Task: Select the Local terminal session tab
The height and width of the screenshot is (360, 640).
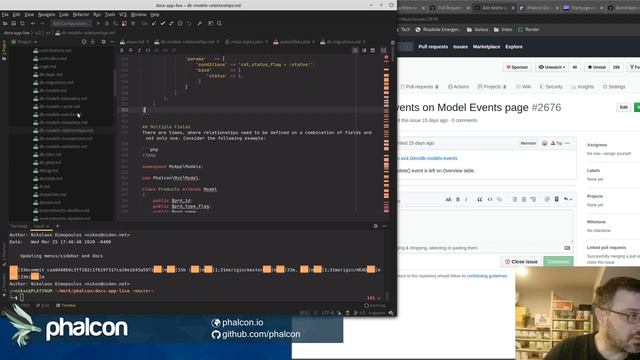Action: [41, 226]
